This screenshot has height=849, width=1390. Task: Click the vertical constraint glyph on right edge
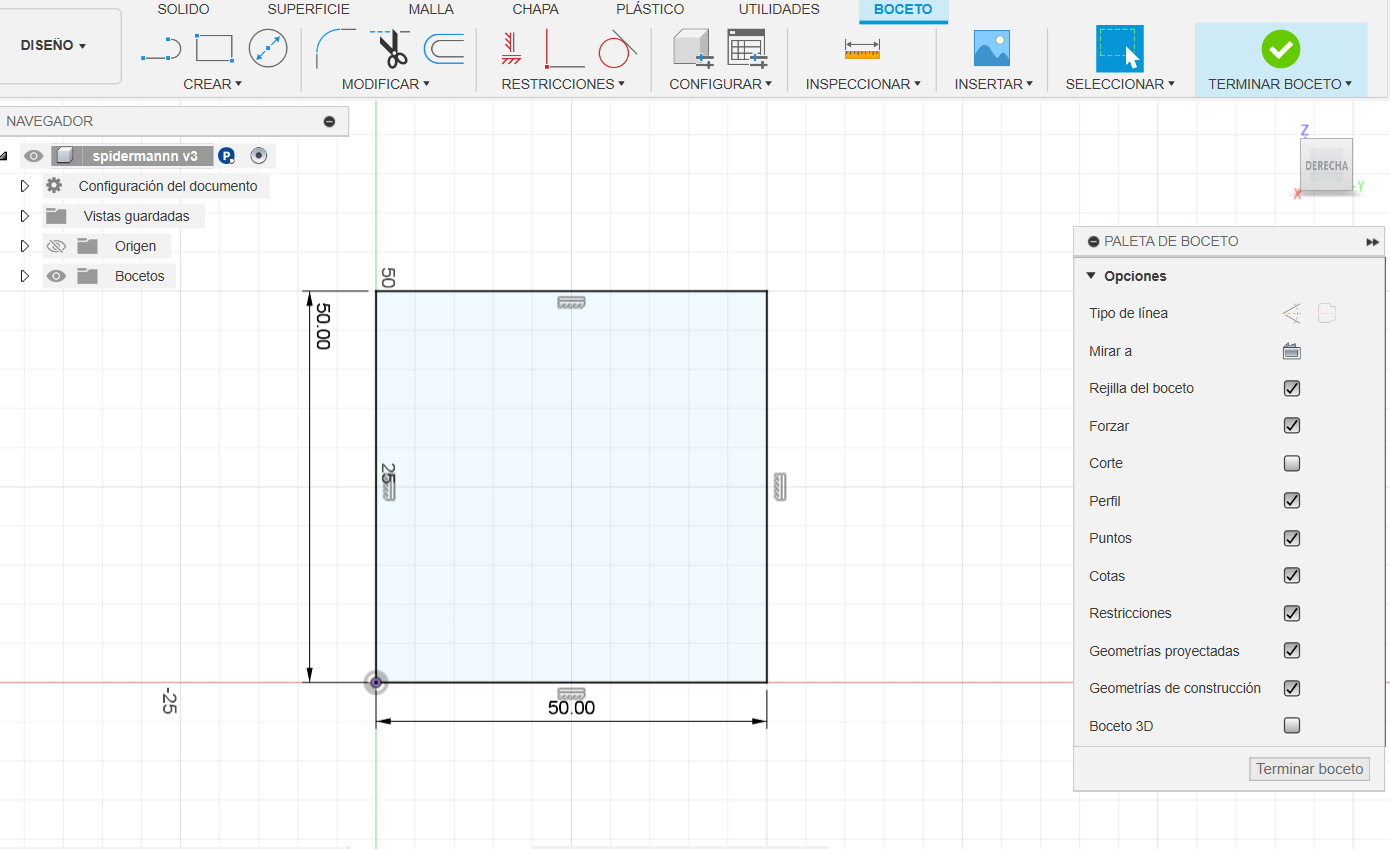tap(780, 487)
